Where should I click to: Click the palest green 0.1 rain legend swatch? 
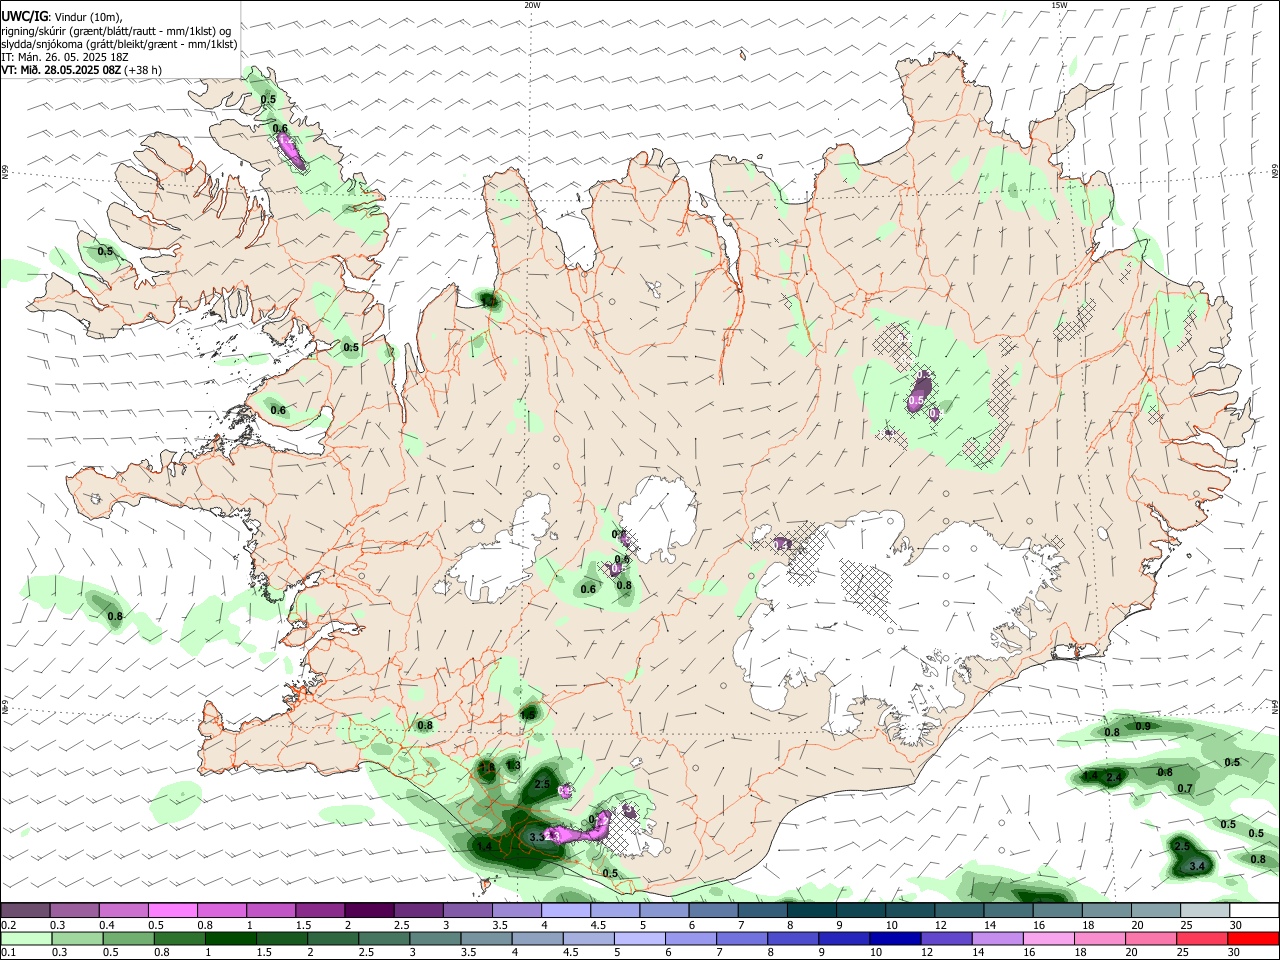pyautogui.click(x=27, y=938)
